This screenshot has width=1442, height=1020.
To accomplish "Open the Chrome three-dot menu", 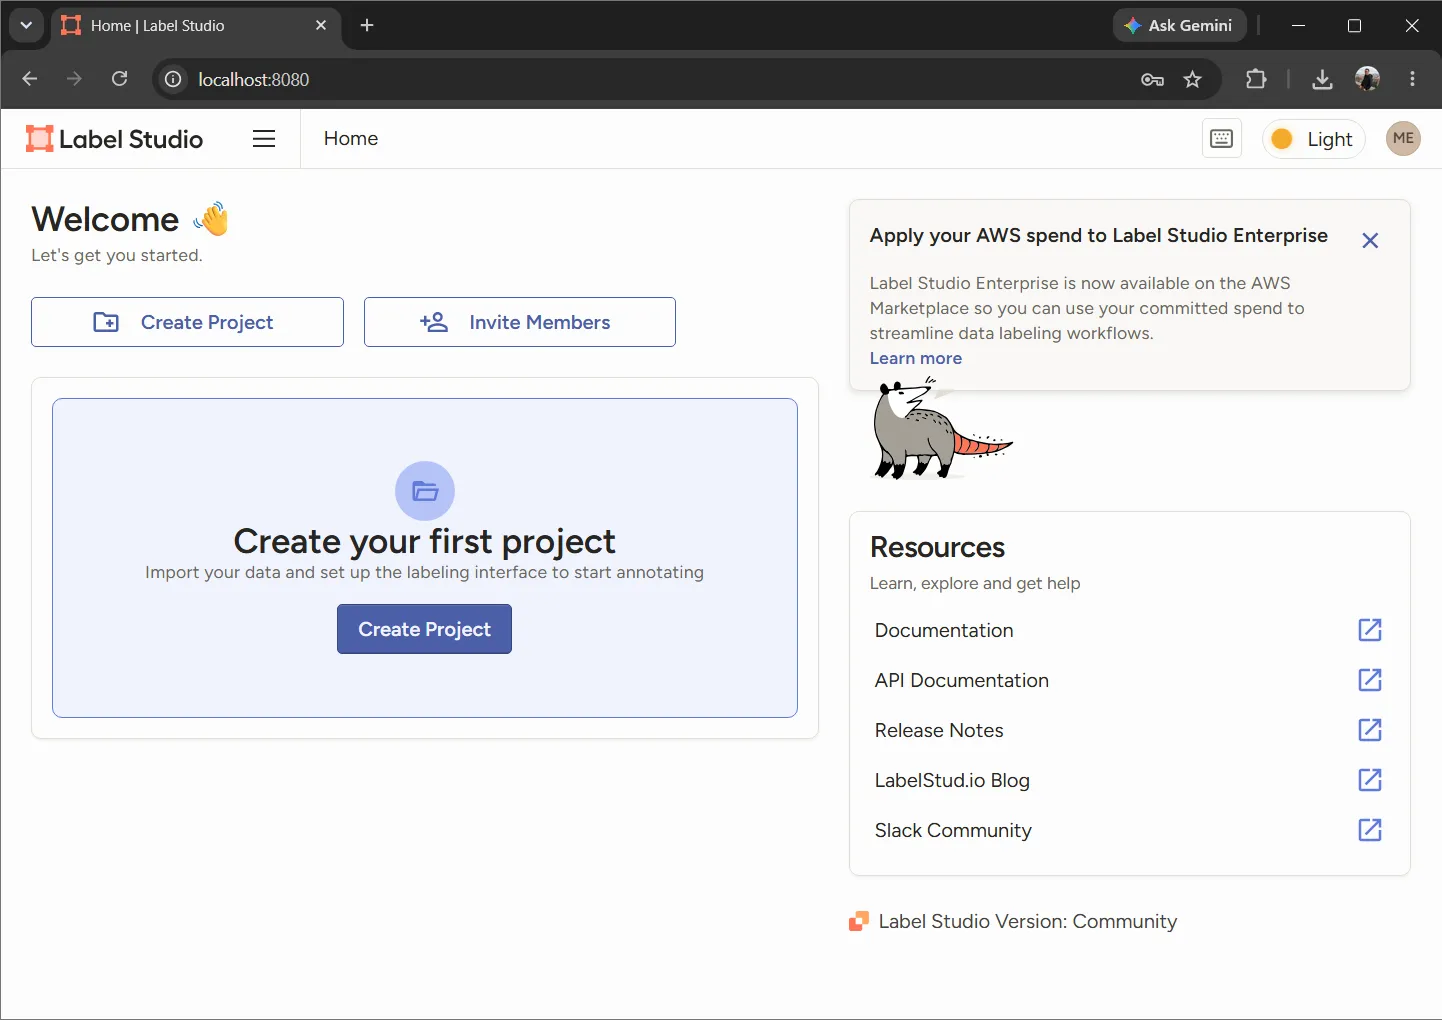I will point(1412,79).
